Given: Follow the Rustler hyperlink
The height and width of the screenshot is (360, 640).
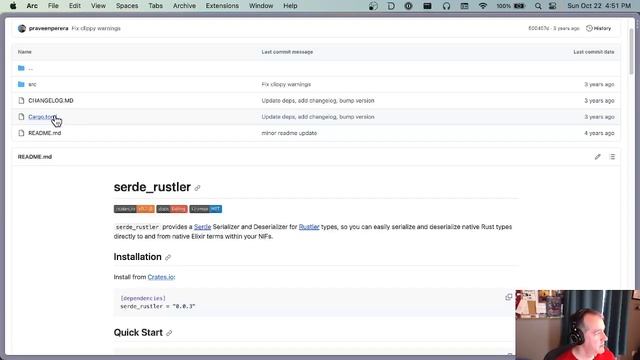Looking at the screenshot, I should [309, 227].
